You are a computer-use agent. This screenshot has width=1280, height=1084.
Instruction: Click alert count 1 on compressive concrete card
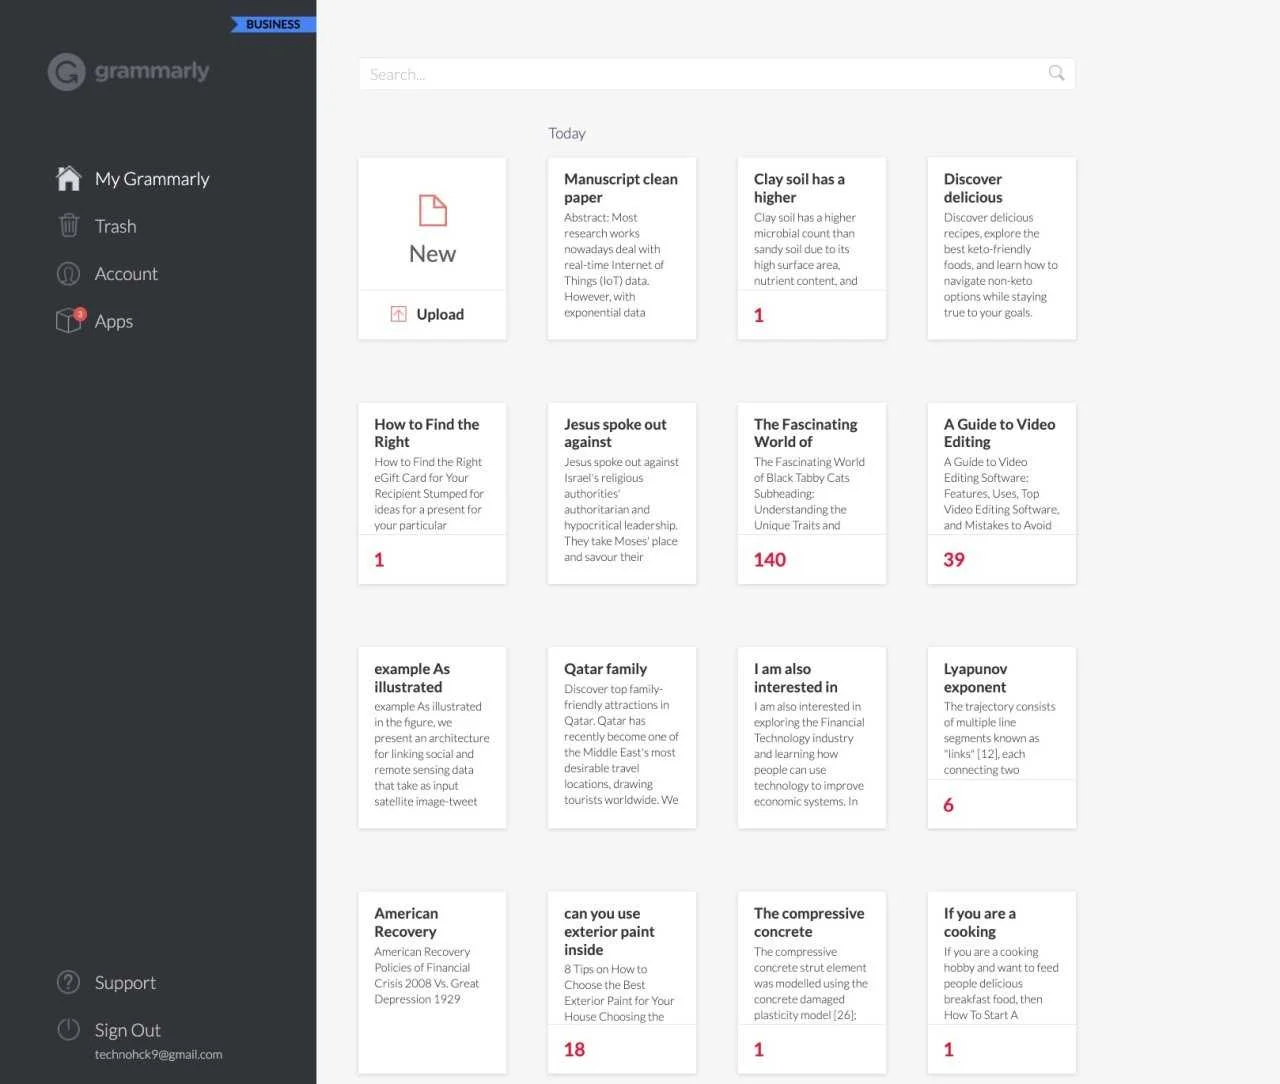pos(759,1050)
